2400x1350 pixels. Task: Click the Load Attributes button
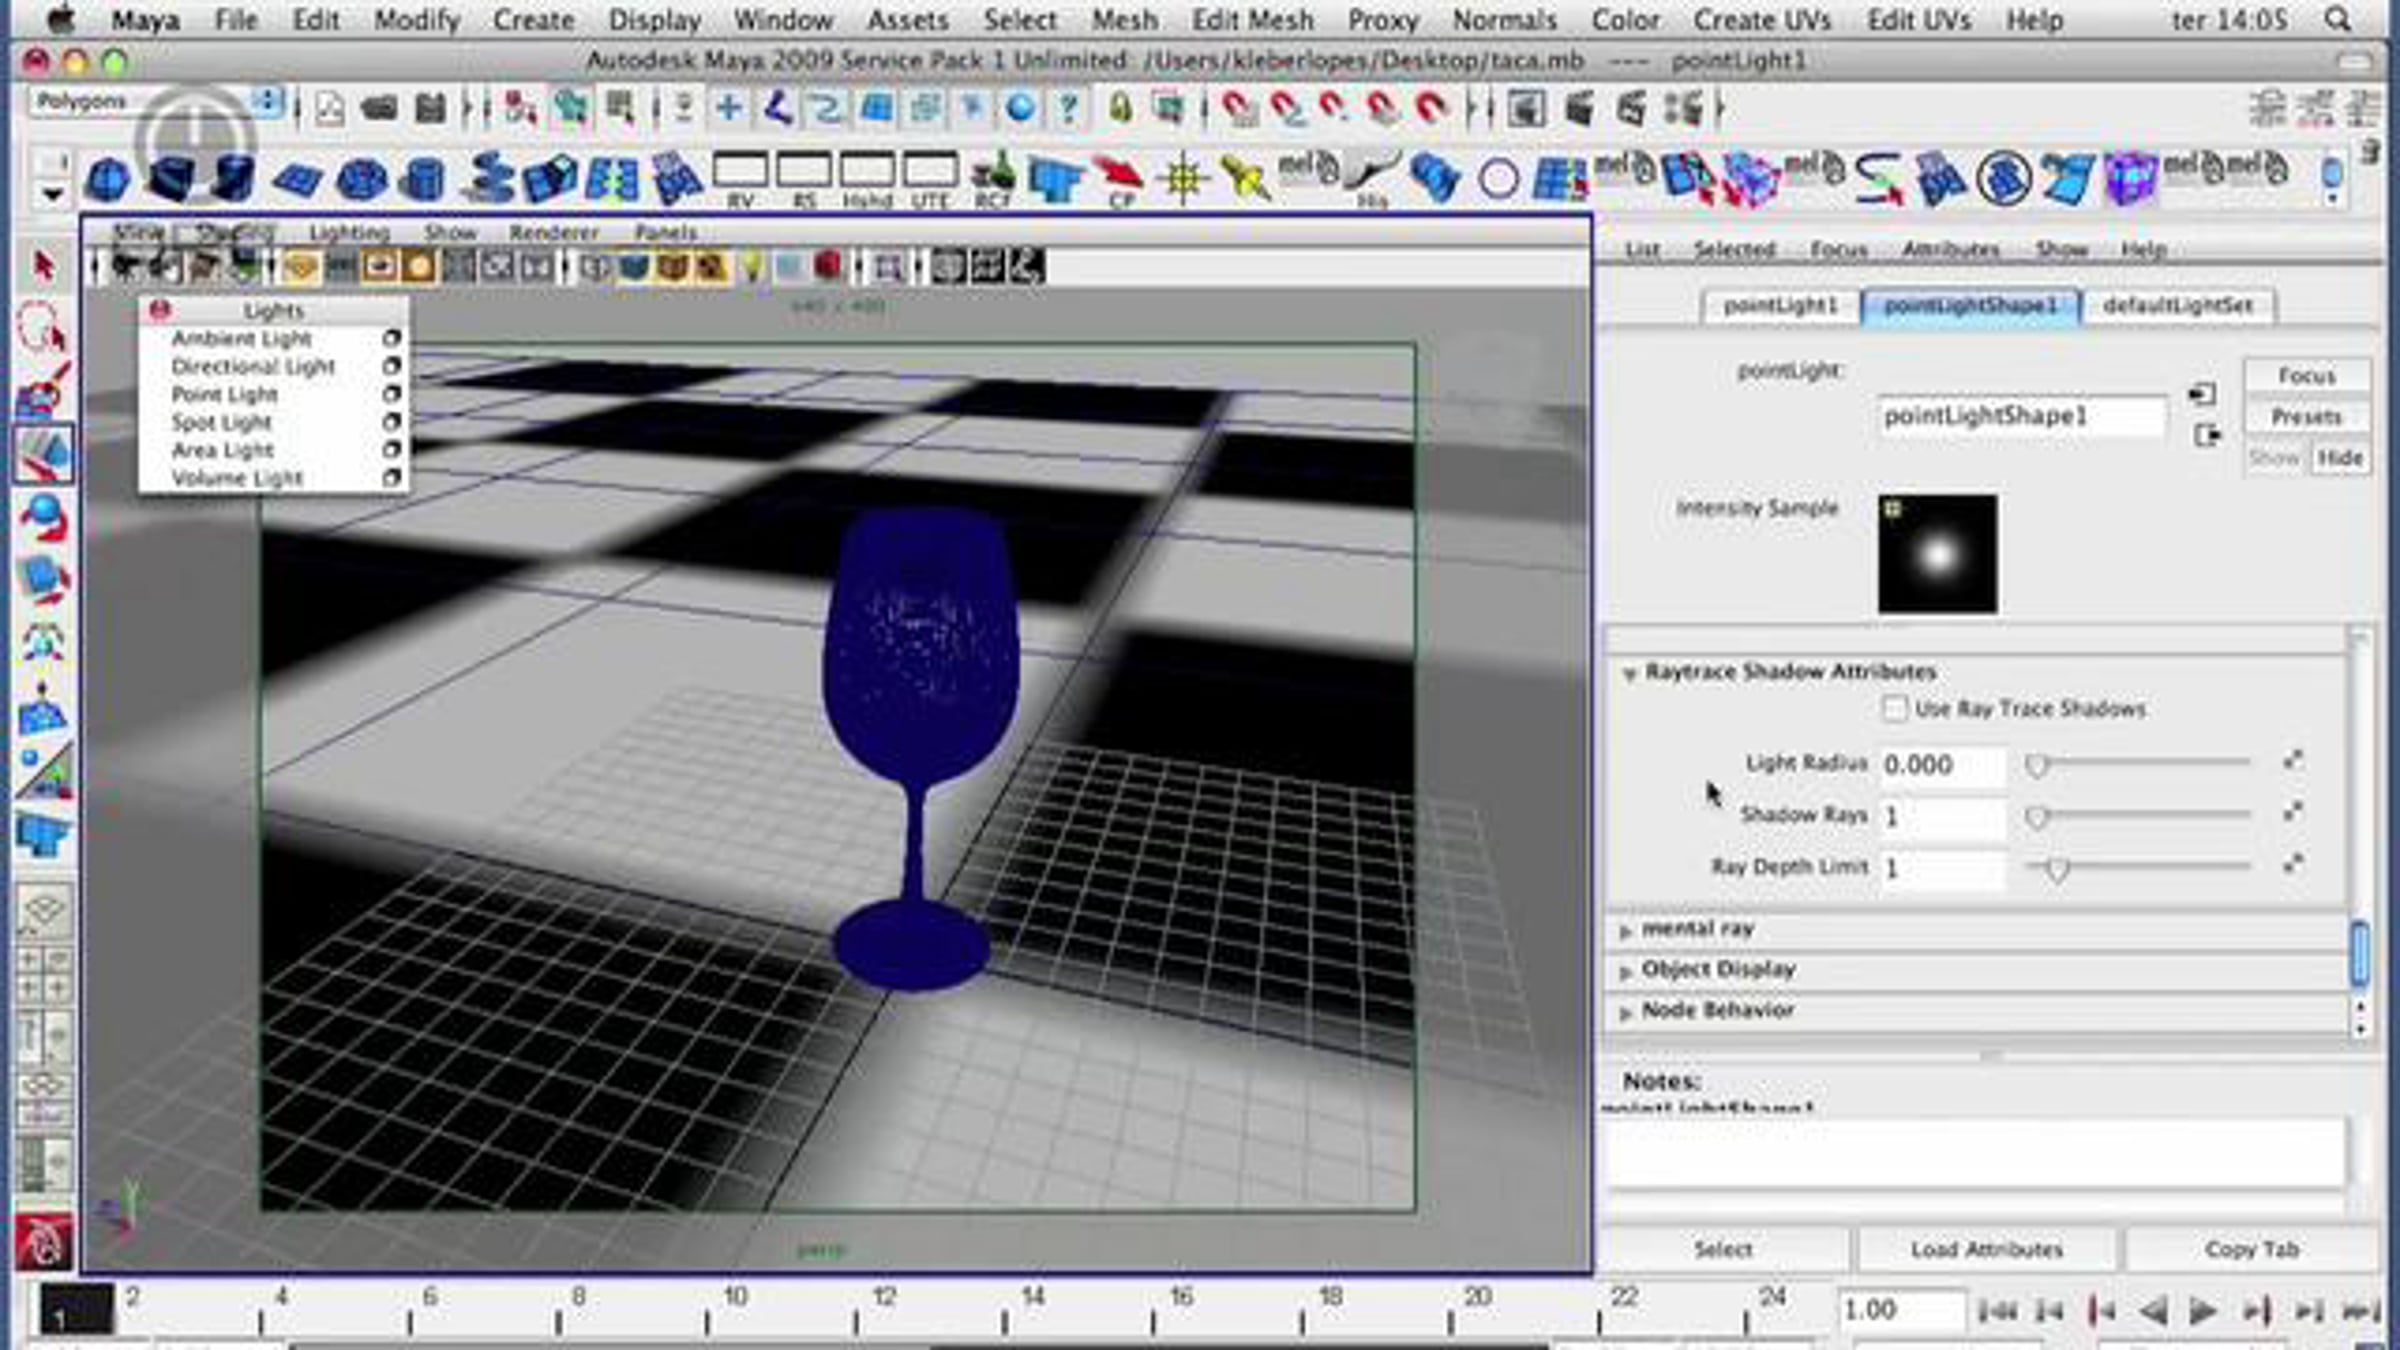pos(1986,1249)
